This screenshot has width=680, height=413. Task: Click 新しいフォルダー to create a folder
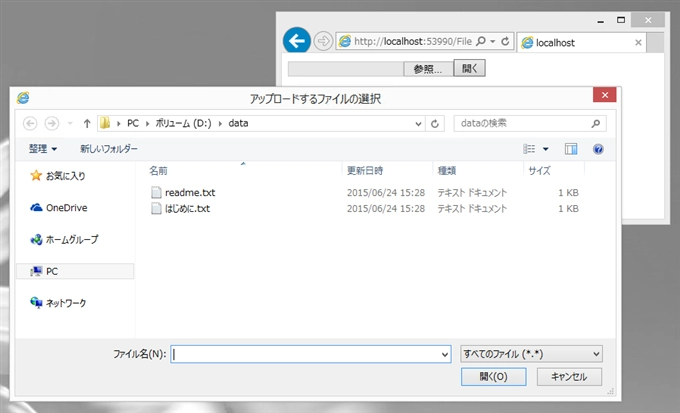click(109, 149)
